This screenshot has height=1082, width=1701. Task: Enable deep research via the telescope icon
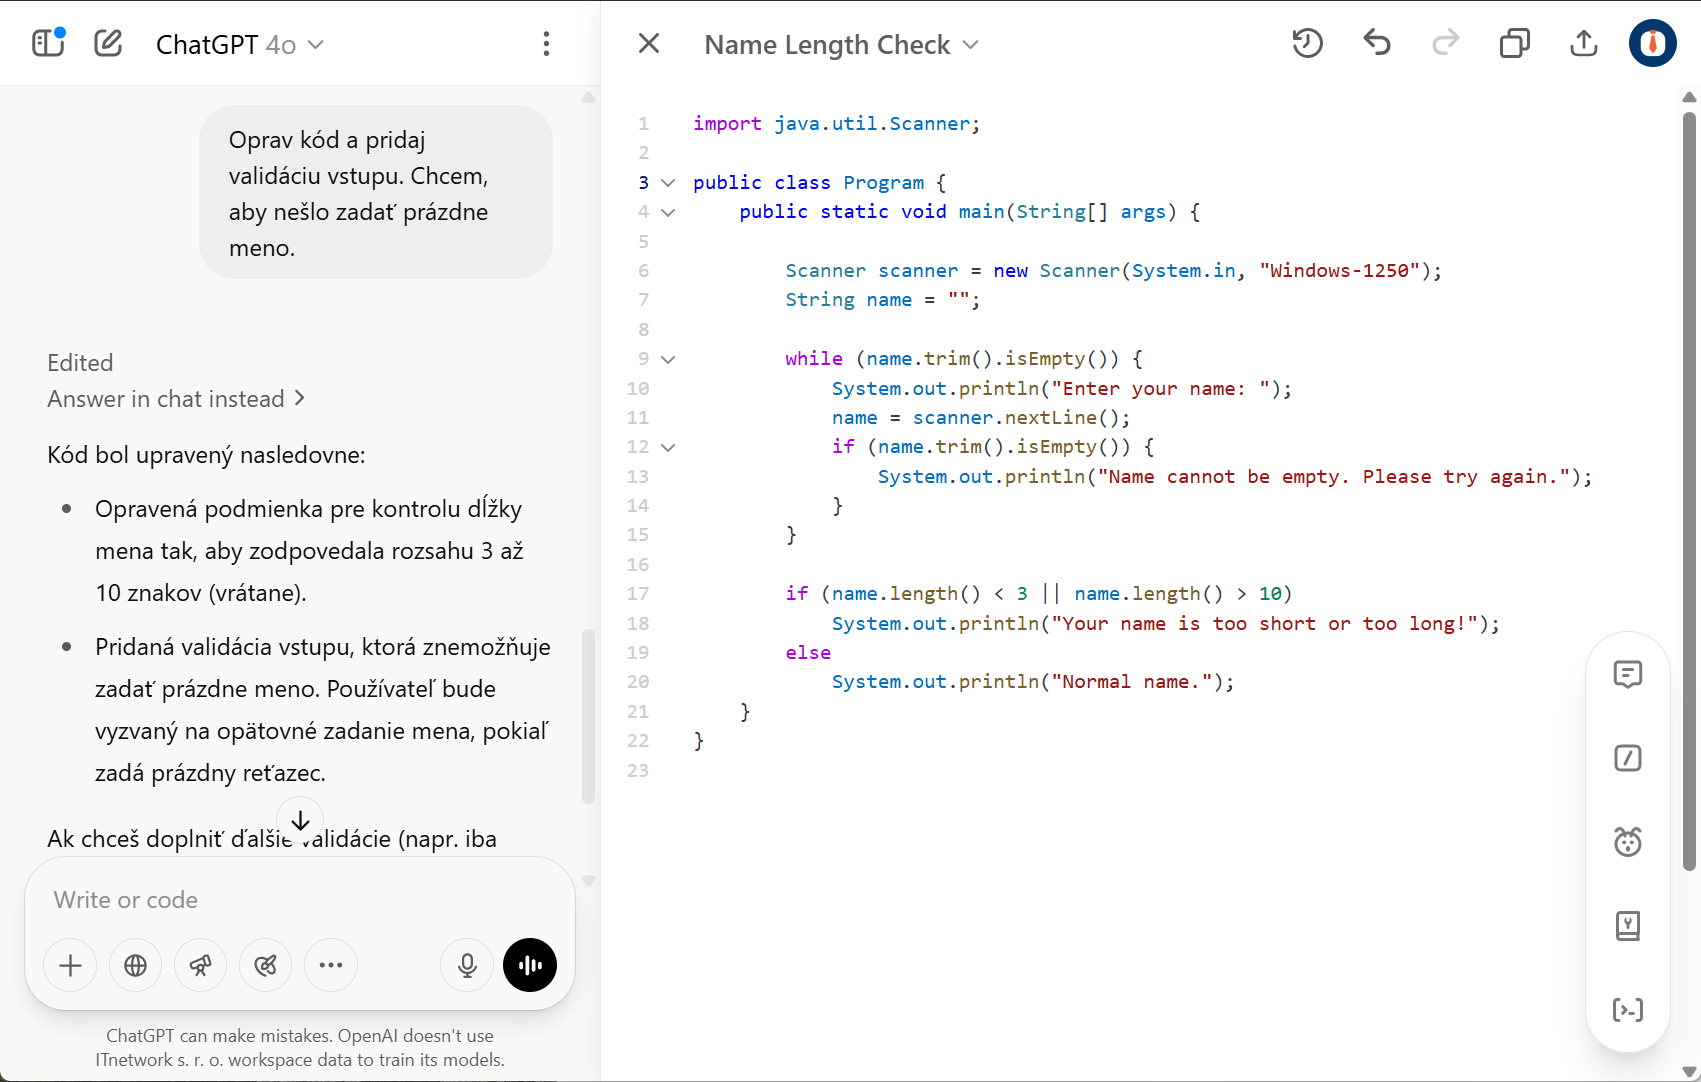200,965
